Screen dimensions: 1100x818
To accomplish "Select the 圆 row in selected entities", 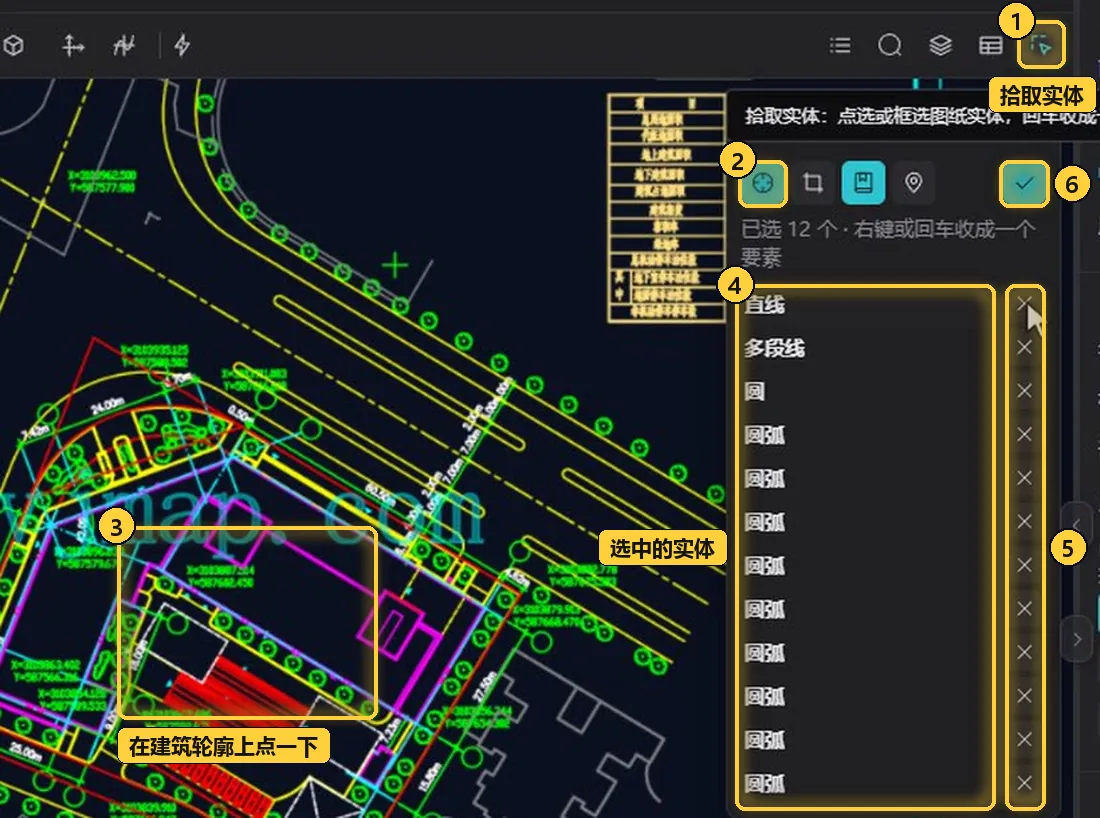I will (866, 391).
